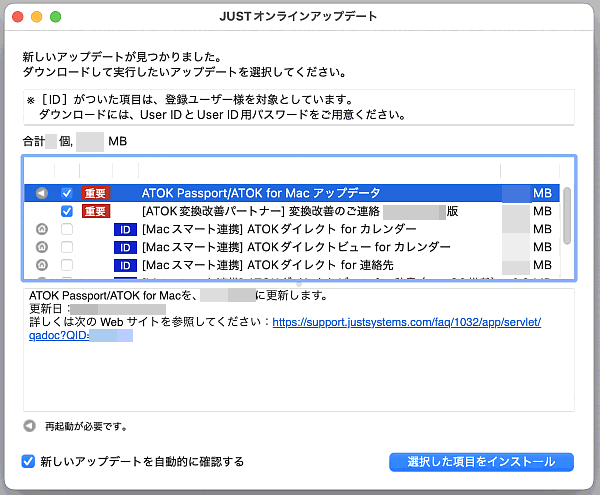Uncheck ATOK Passport/ATOK for Mac アップデータ checkbox
Image resolution: width=600 pixels, height=495 pixels.
tap(67, 193)
